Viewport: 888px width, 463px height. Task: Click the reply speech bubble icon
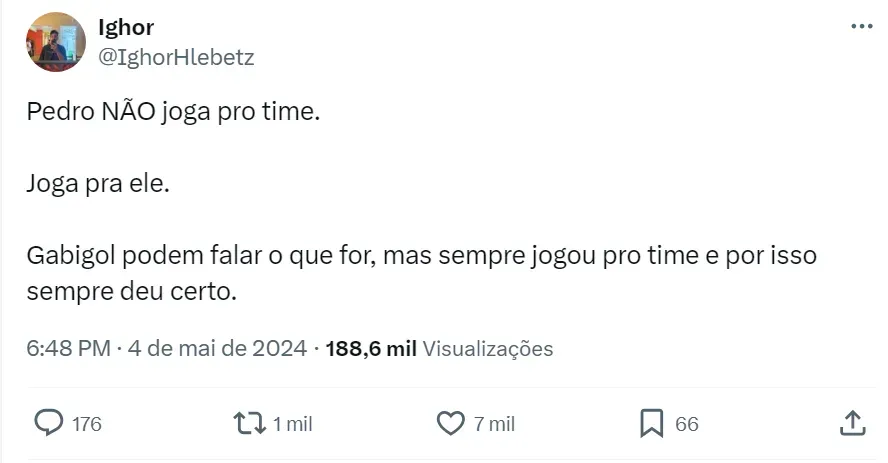tap(48, 423)
